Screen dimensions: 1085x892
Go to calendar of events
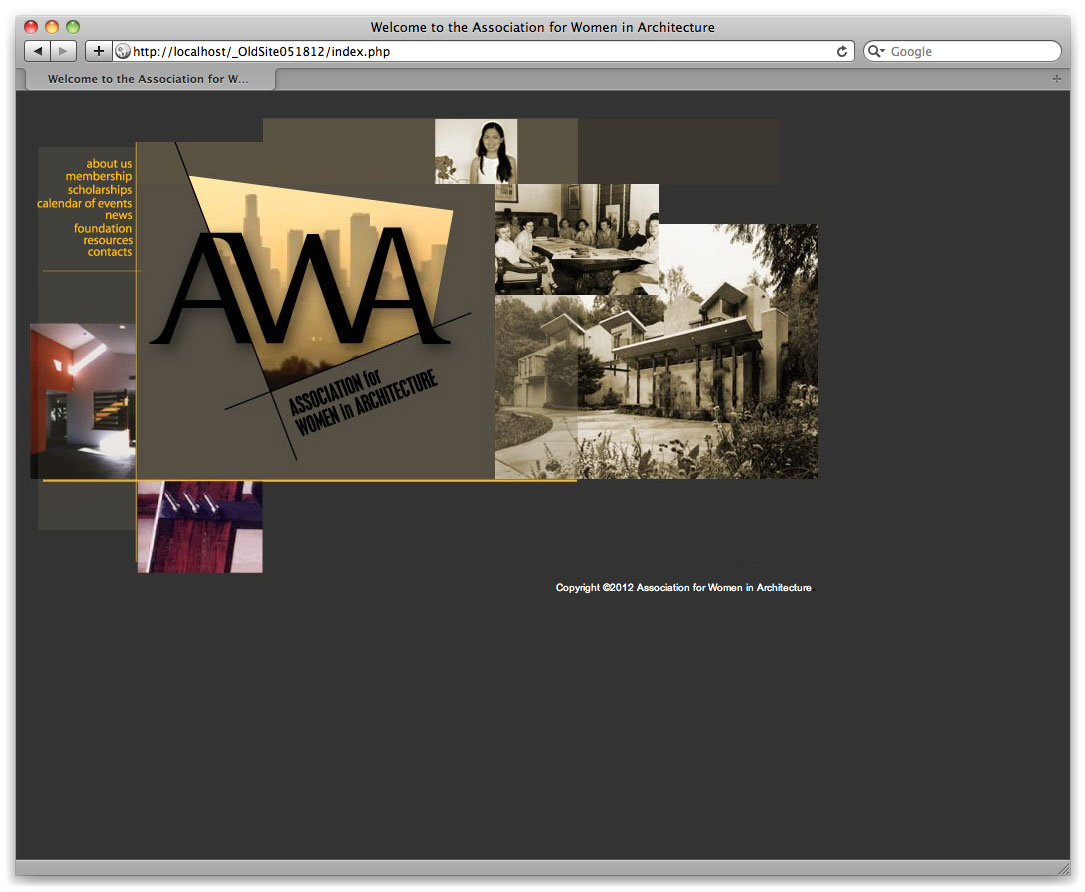(x=84, y=203)
